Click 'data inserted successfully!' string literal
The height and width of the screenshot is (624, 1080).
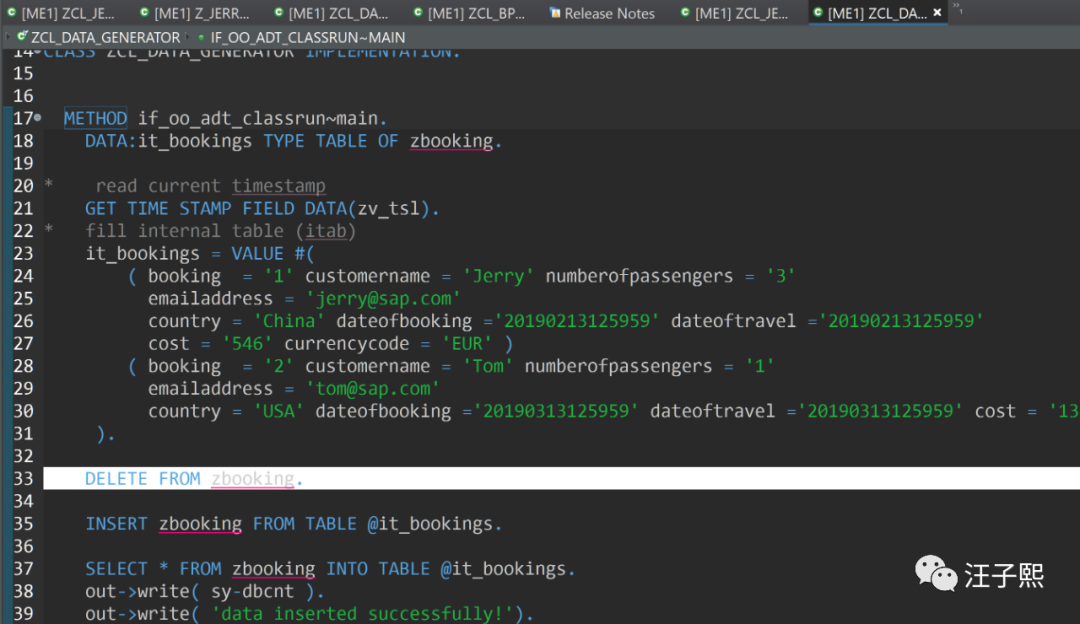tap(362, 614)
